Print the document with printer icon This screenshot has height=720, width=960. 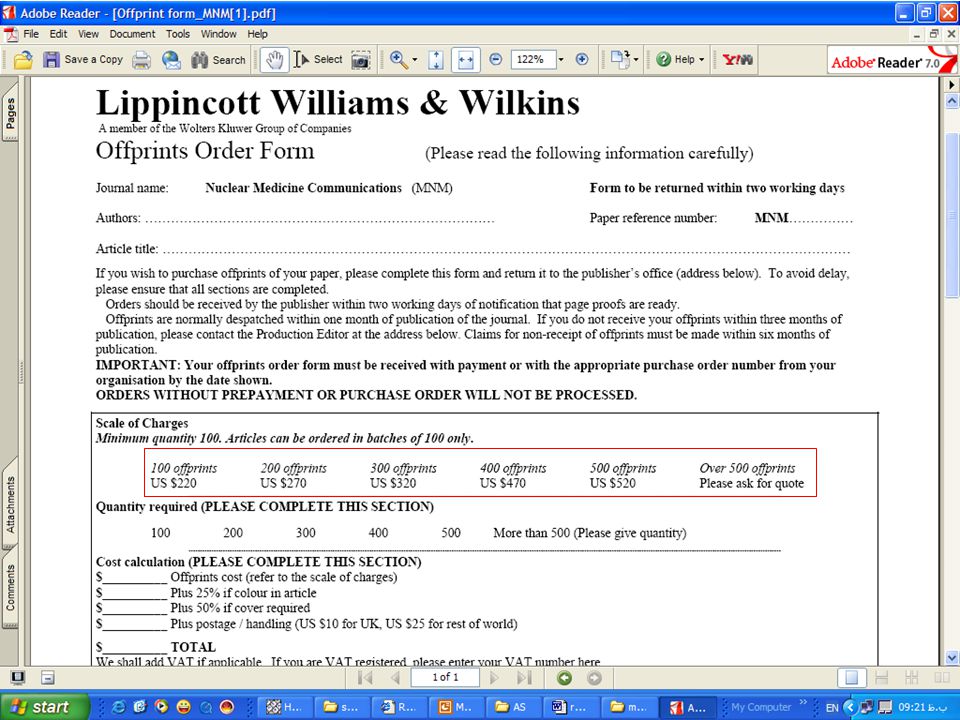141,59
